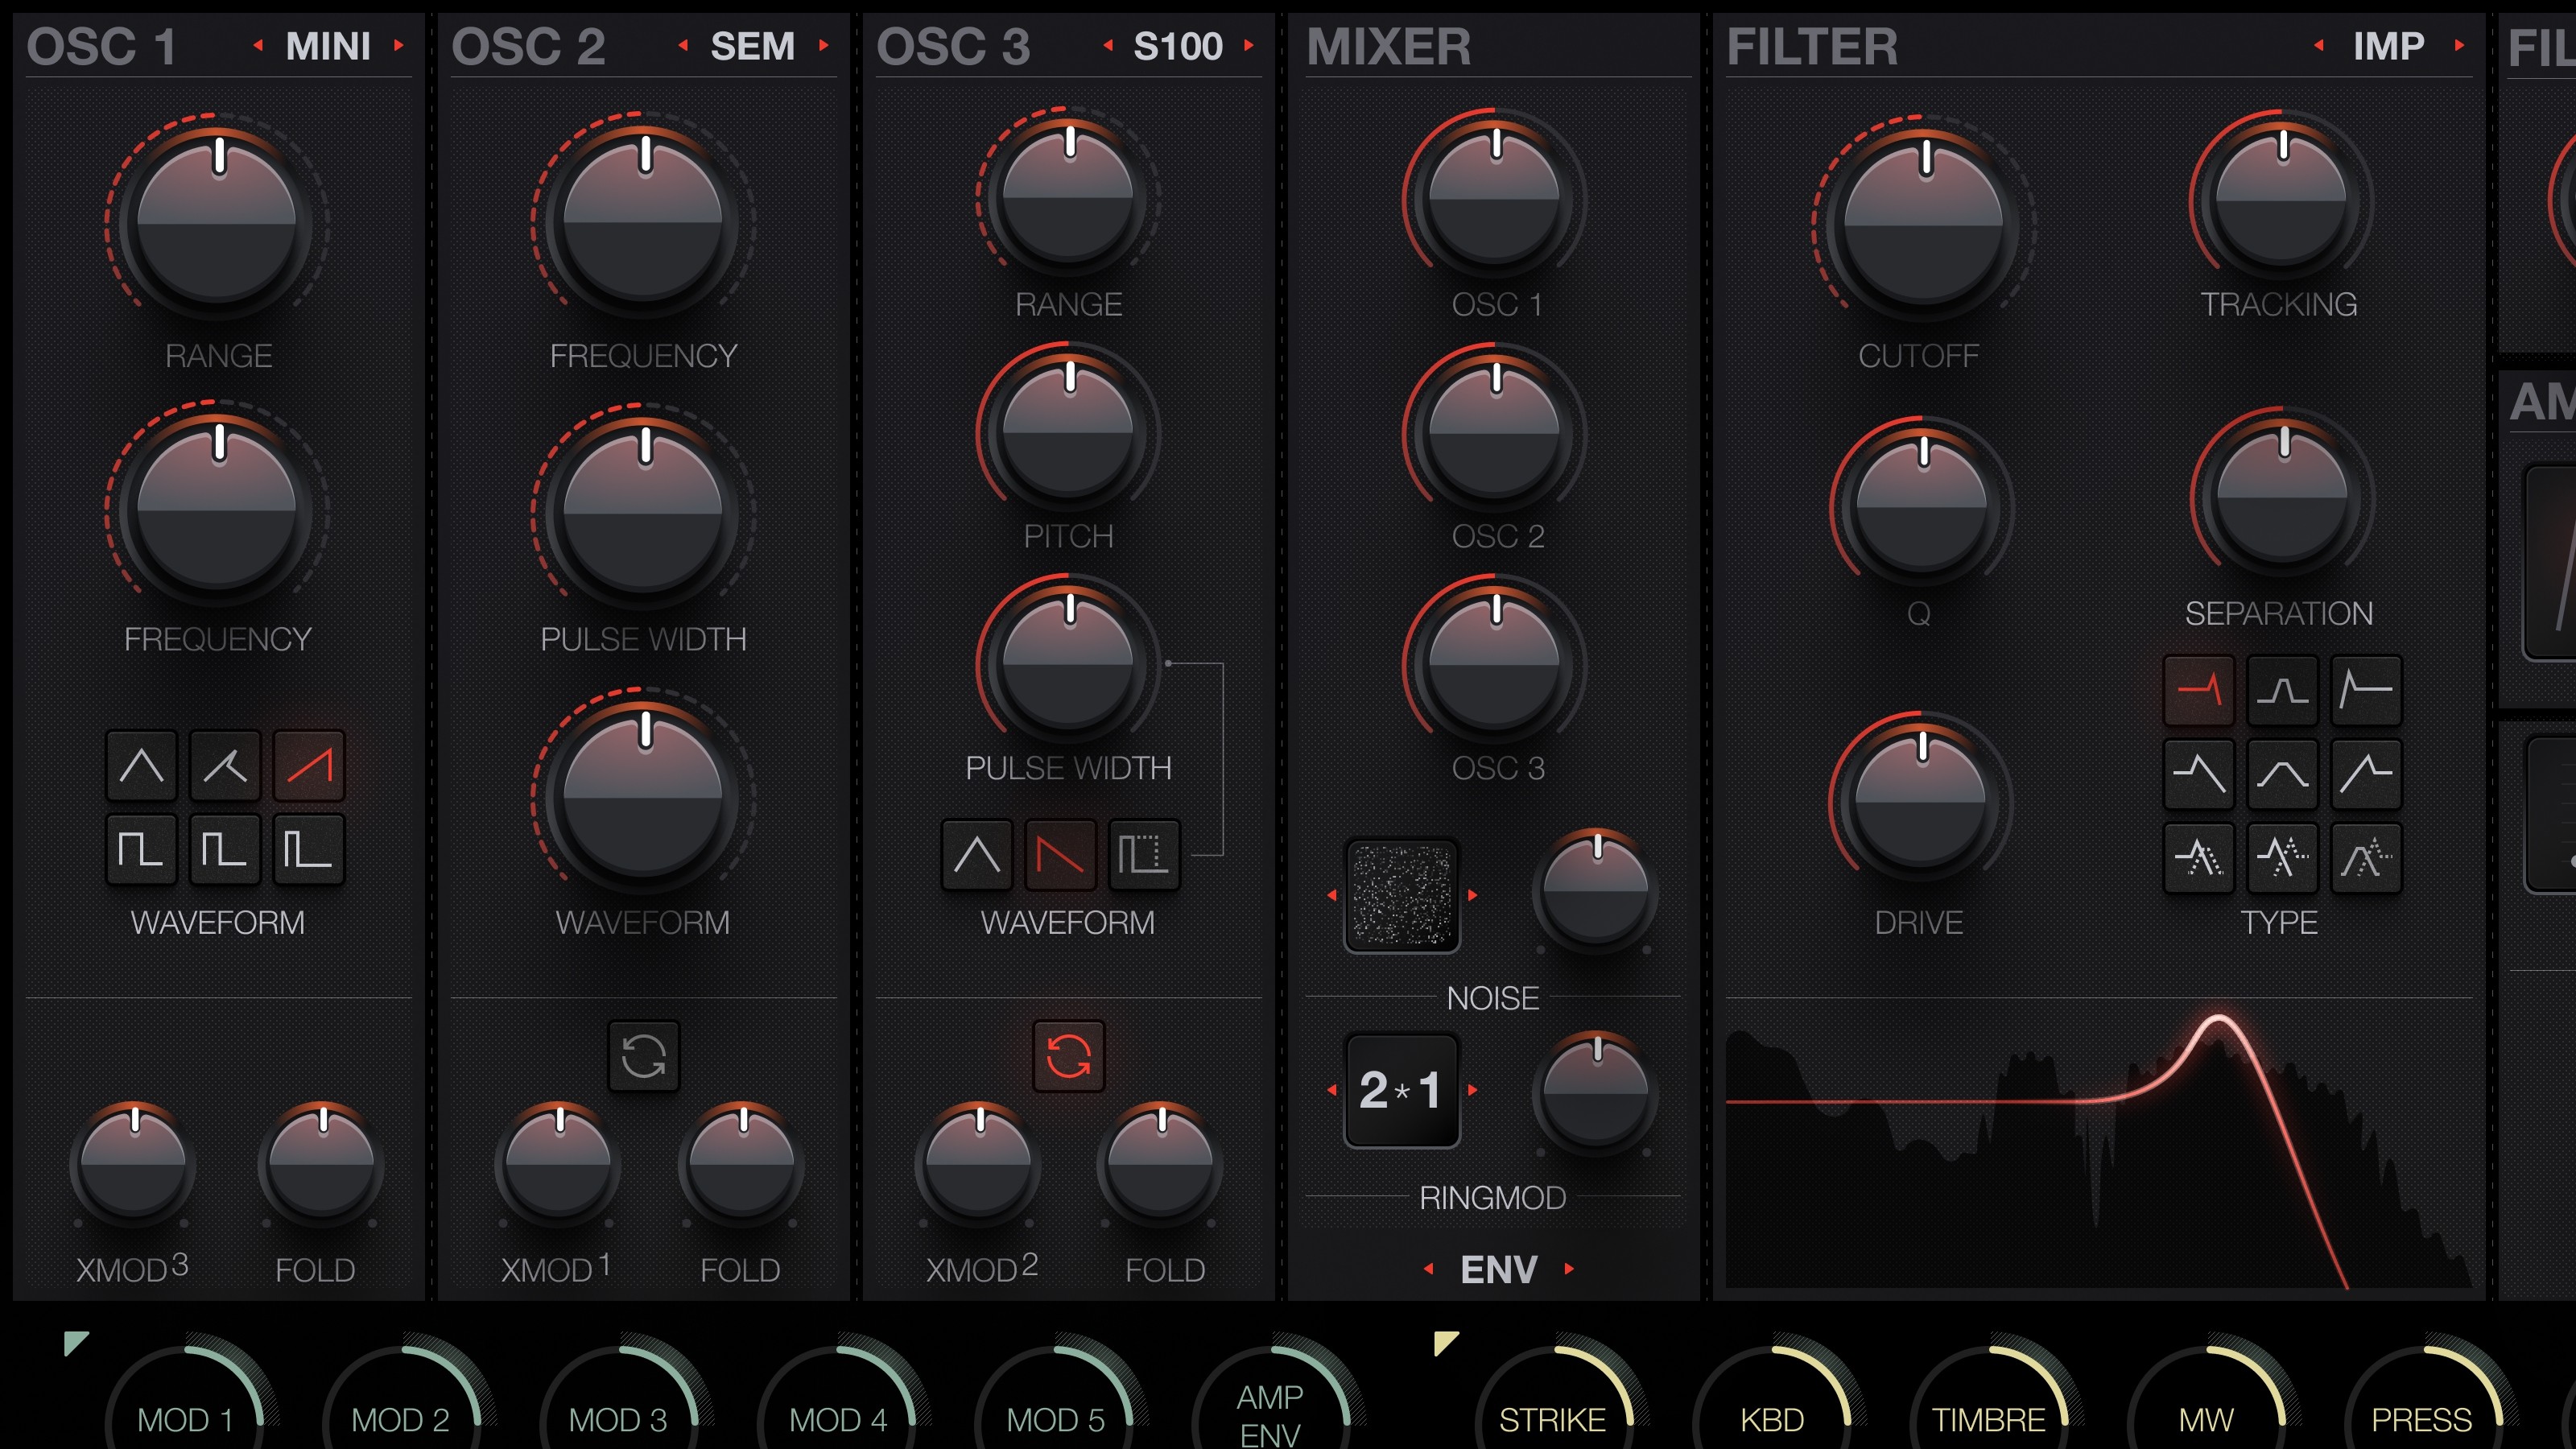Screen dimensions: 2576x1449
Task: Select OSC 1 sawtooth waveform button
Action: click(309, 767)
